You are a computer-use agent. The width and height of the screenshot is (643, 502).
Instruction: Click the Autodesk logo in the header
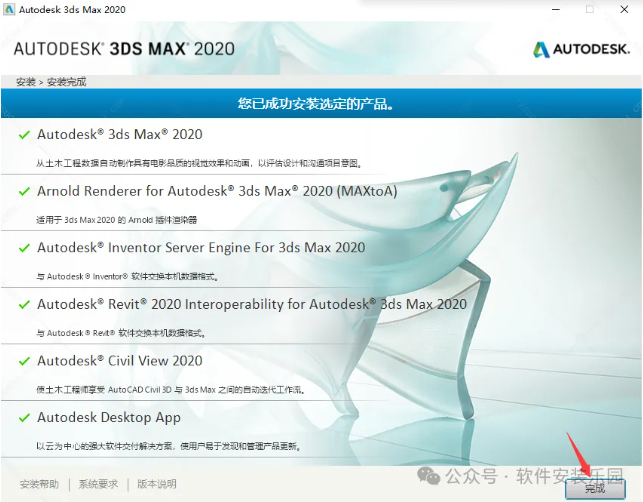coord(581,49)
